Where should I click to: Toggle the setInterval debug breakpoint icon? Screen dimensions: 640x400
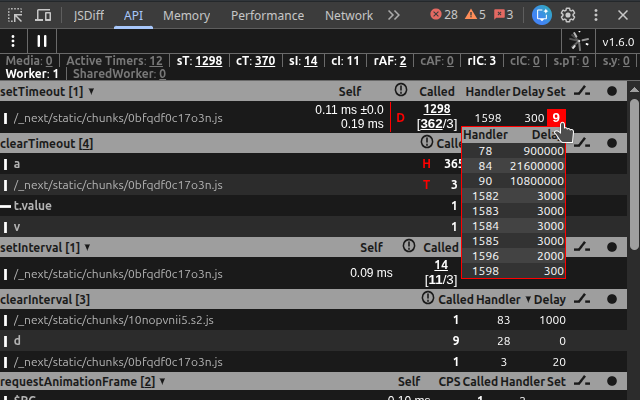582,247
